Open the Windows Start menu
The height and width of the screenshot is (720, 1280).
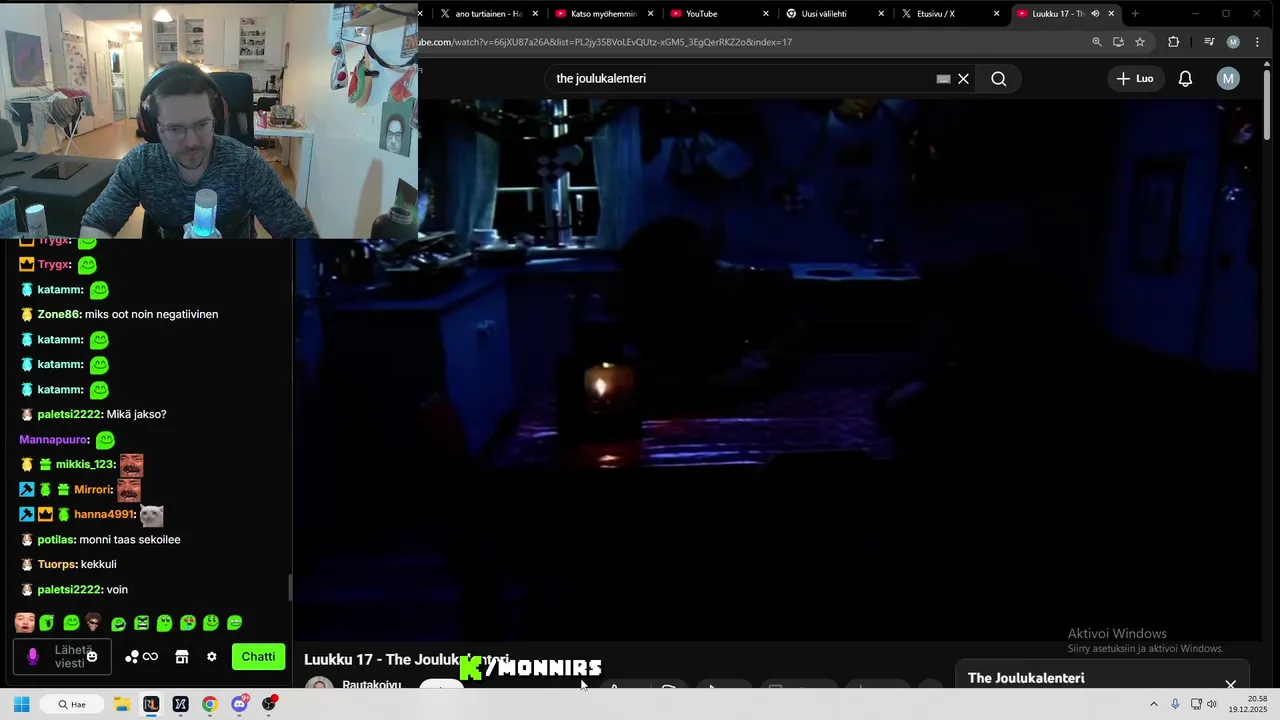[x=22, y=704]
